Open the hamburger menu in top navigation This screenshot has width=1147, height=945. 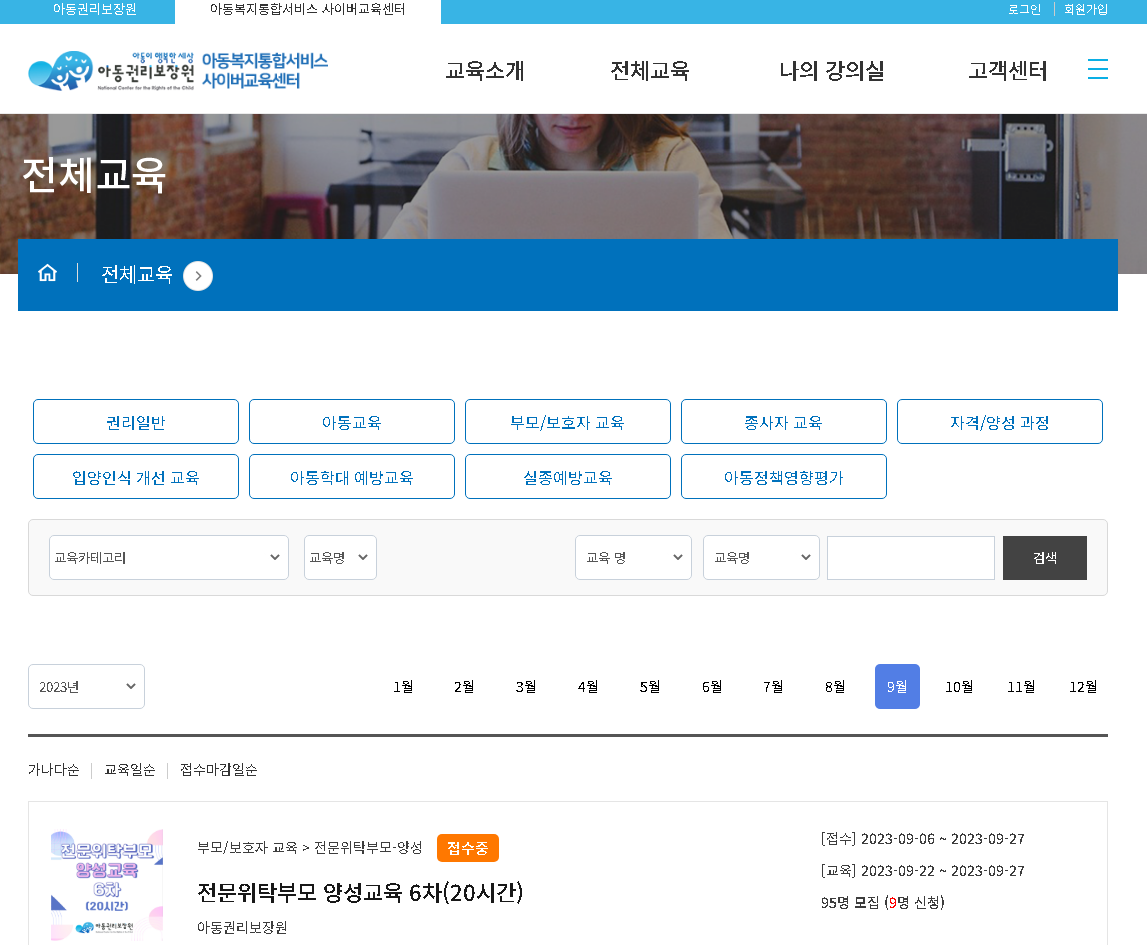(x=1097, y=69)
